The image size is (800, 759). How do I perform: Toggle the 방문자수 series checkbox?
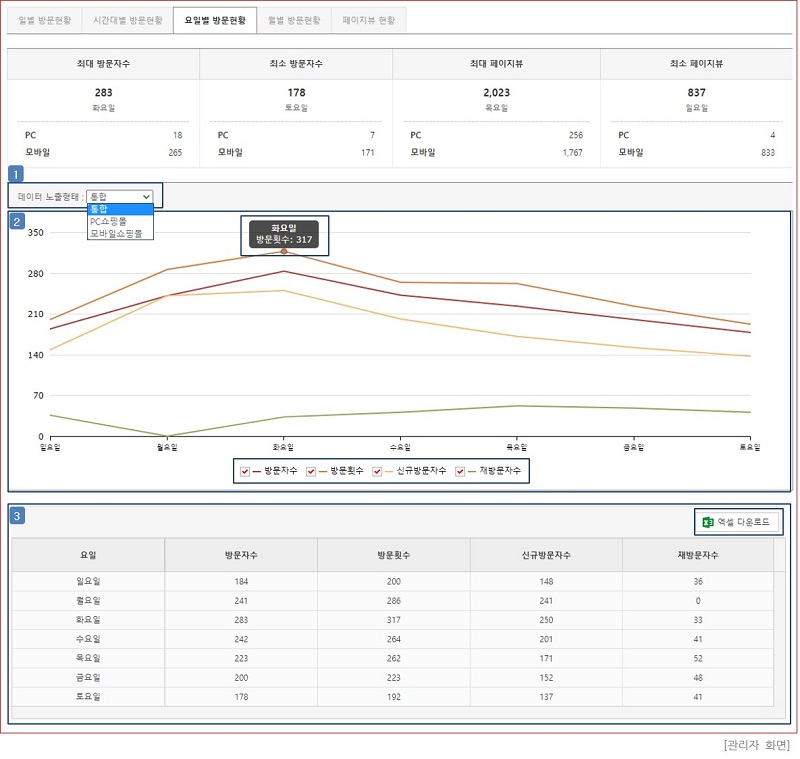(245, 471)
